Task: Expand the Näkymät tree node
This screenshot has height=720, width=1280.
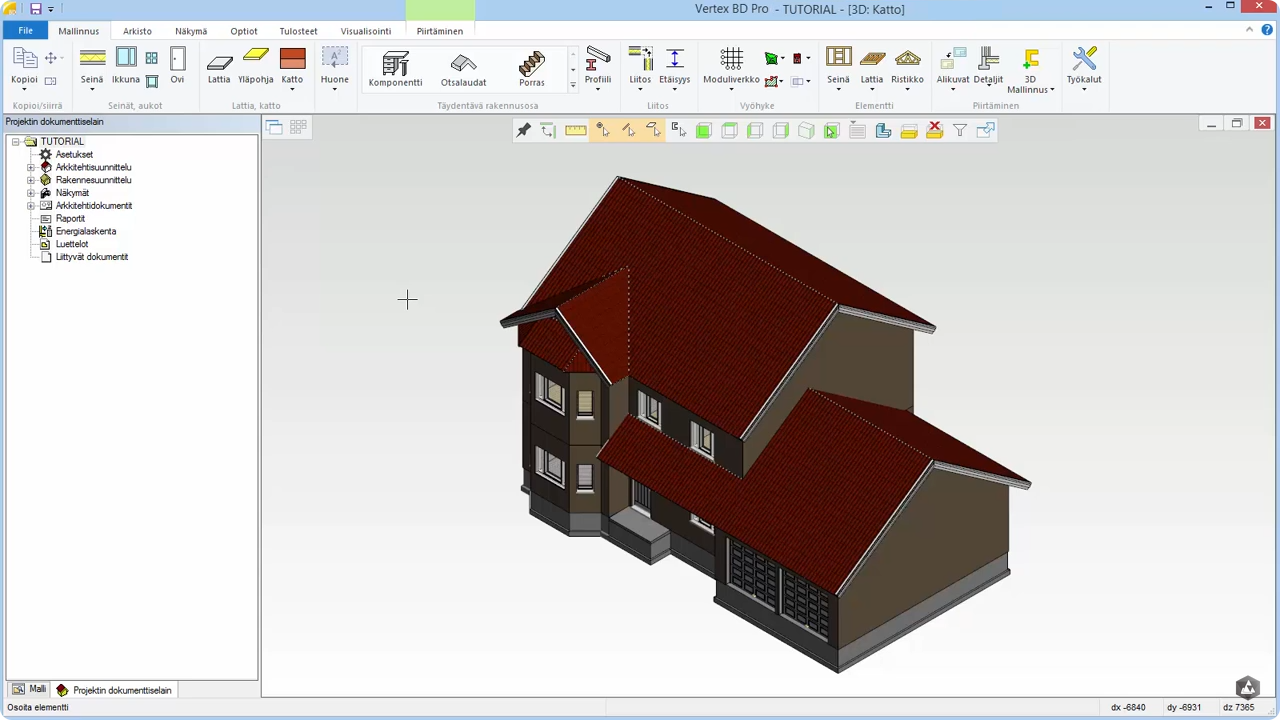Action: (x=31, y=193)
